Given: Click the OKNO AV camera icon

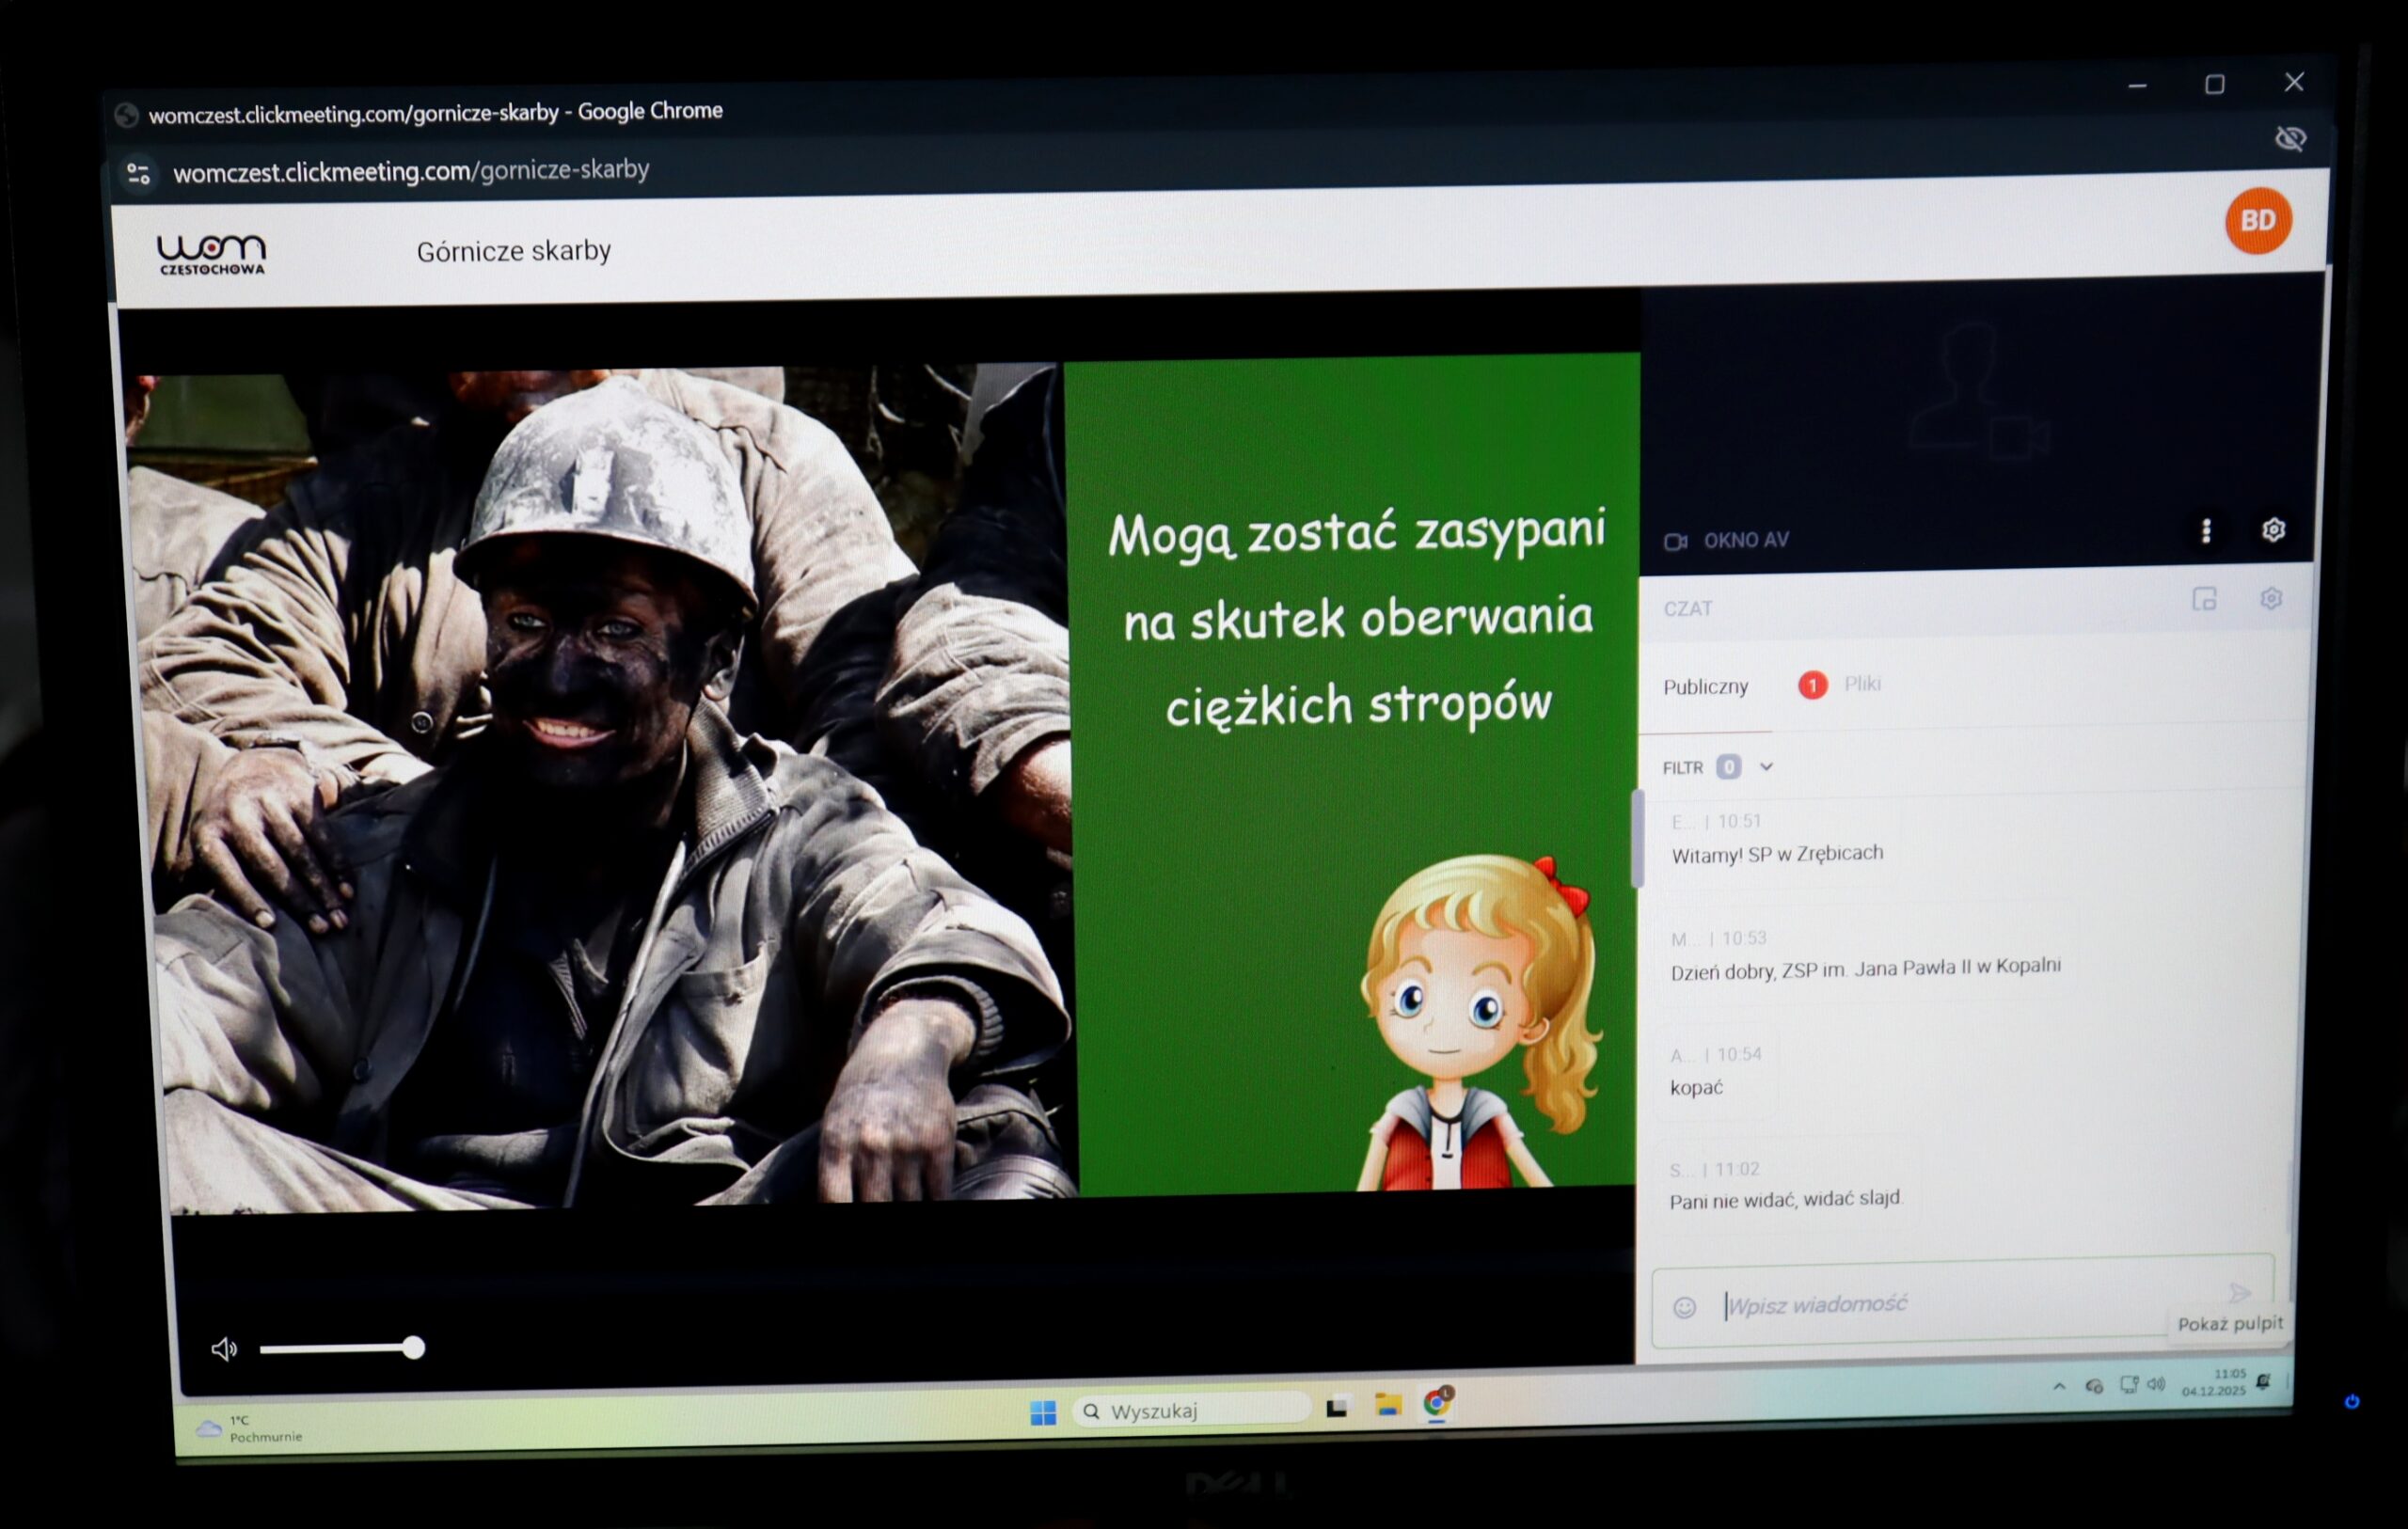Looking at the screenshot, I should click(1675, 542).
